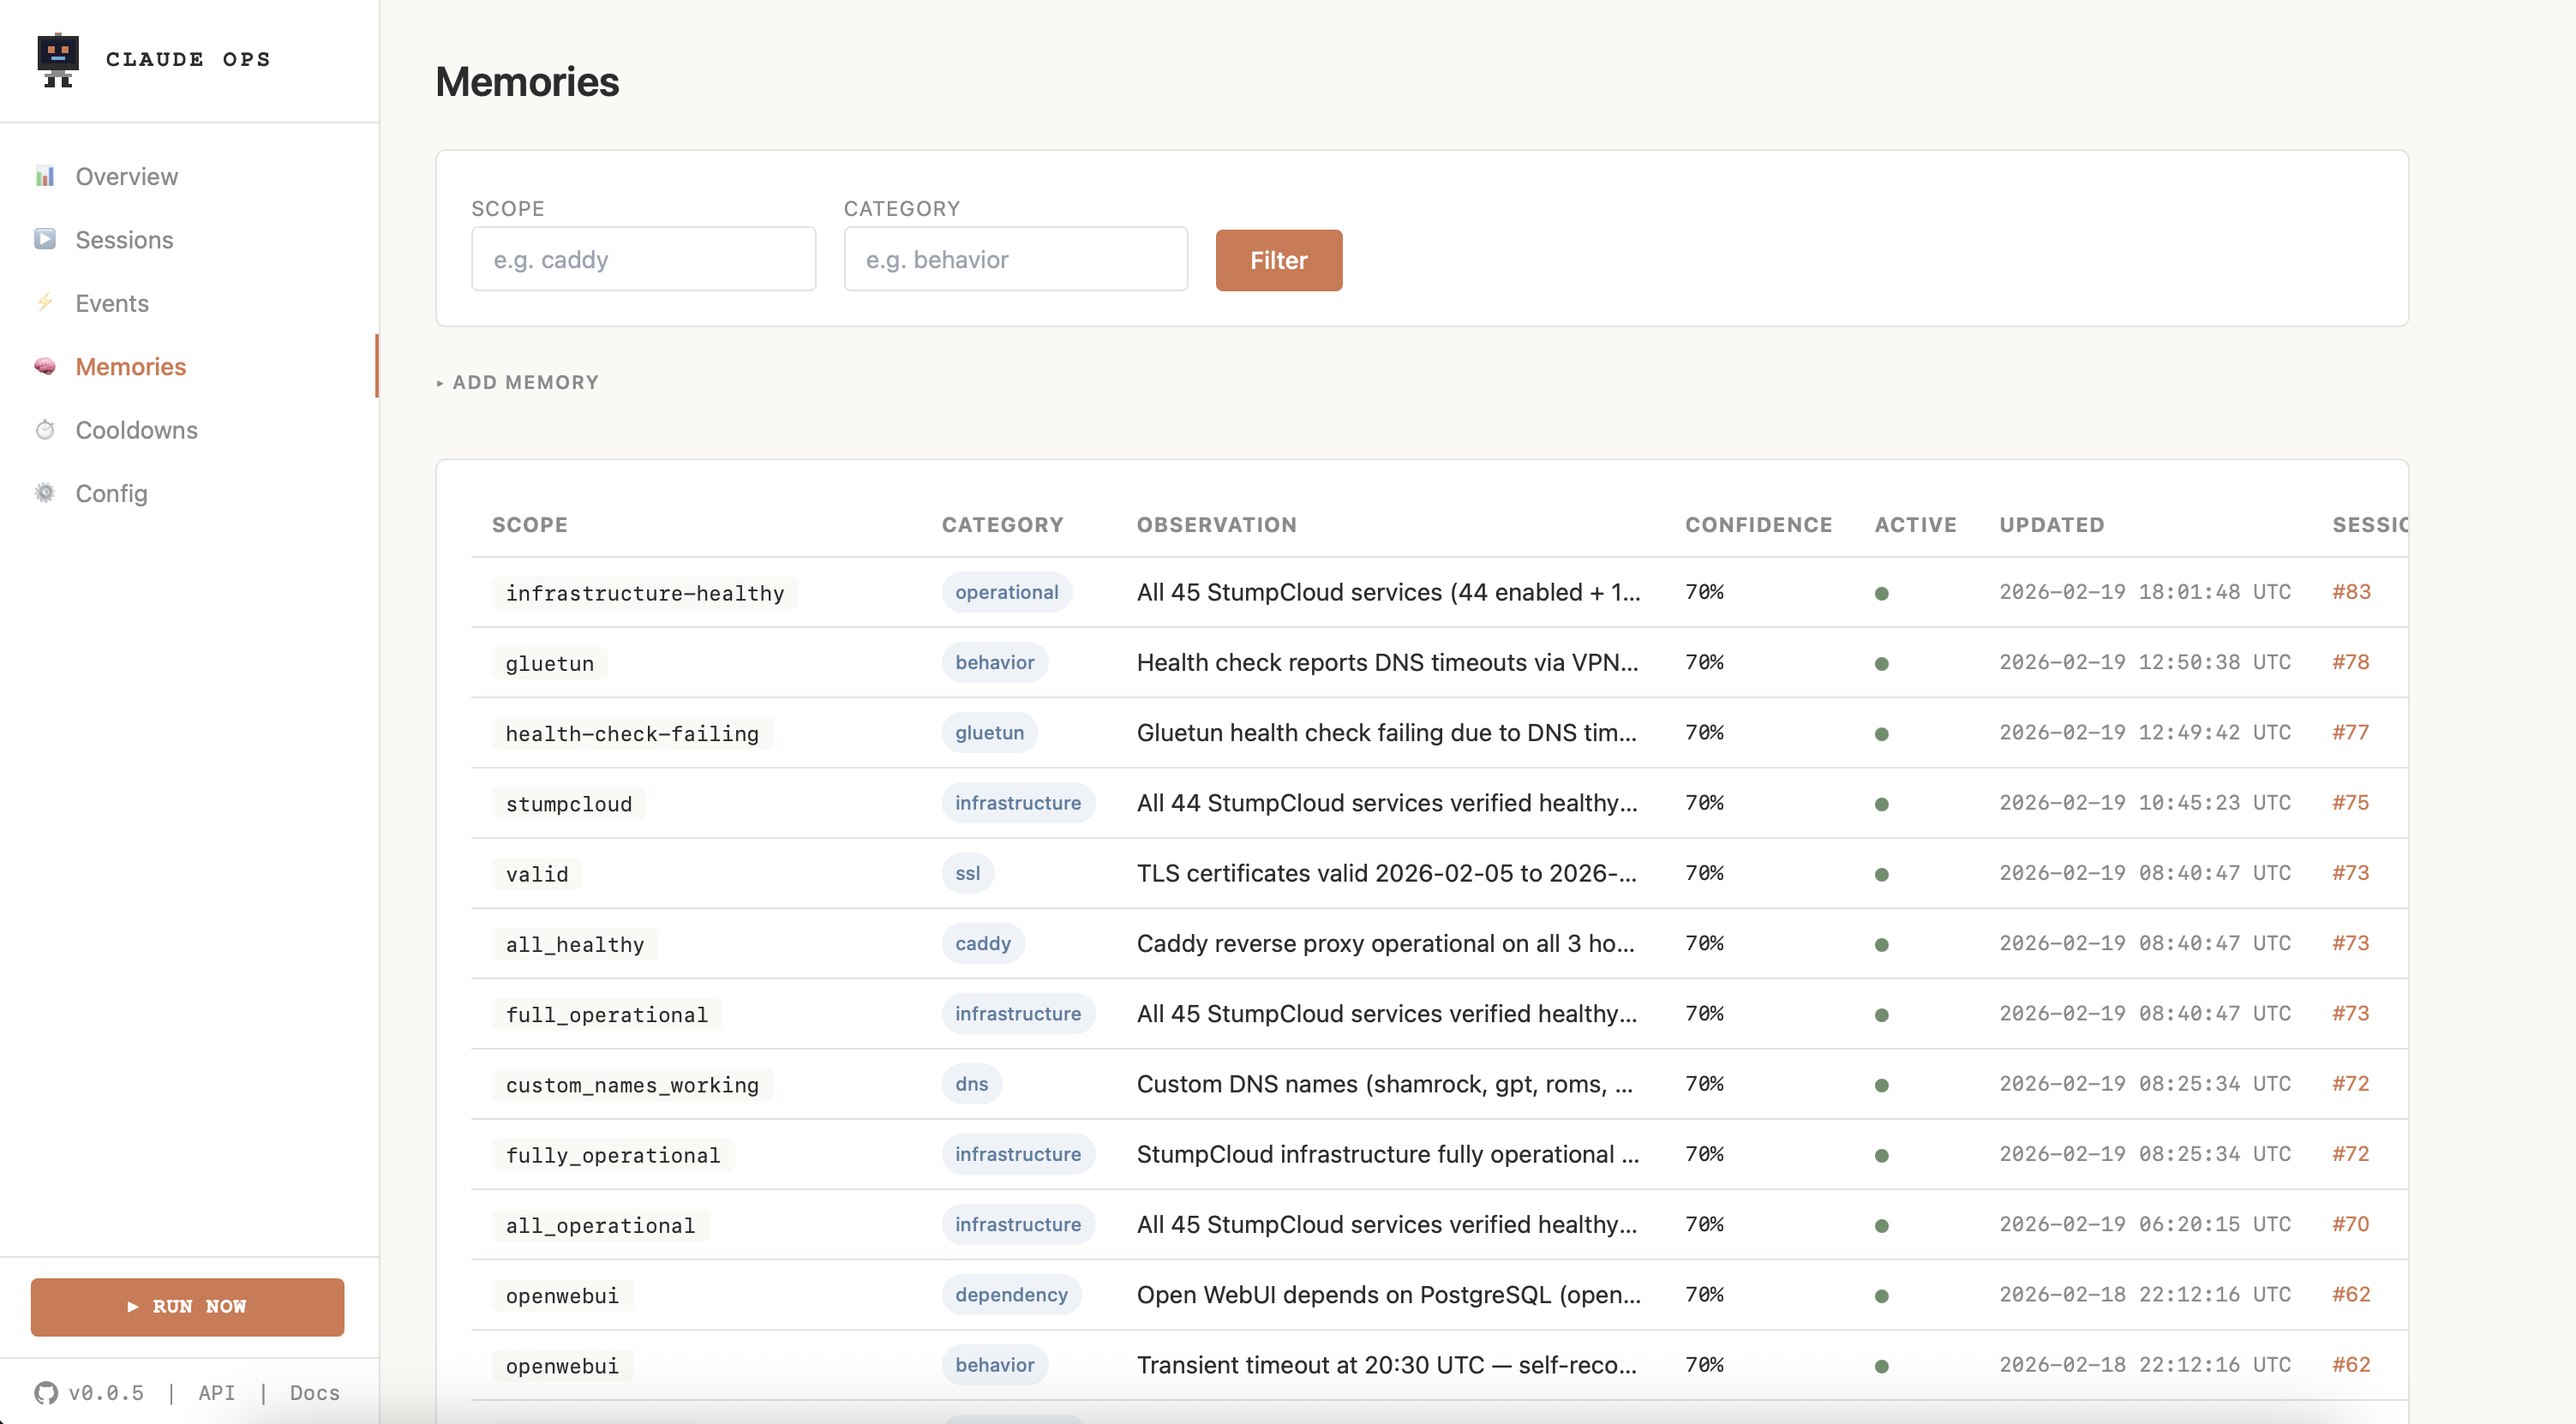Image resolution: width=2576 pixels, height=1424 pixels.
Task: Click the Observation column header
Action: (x=1216, y=524)
